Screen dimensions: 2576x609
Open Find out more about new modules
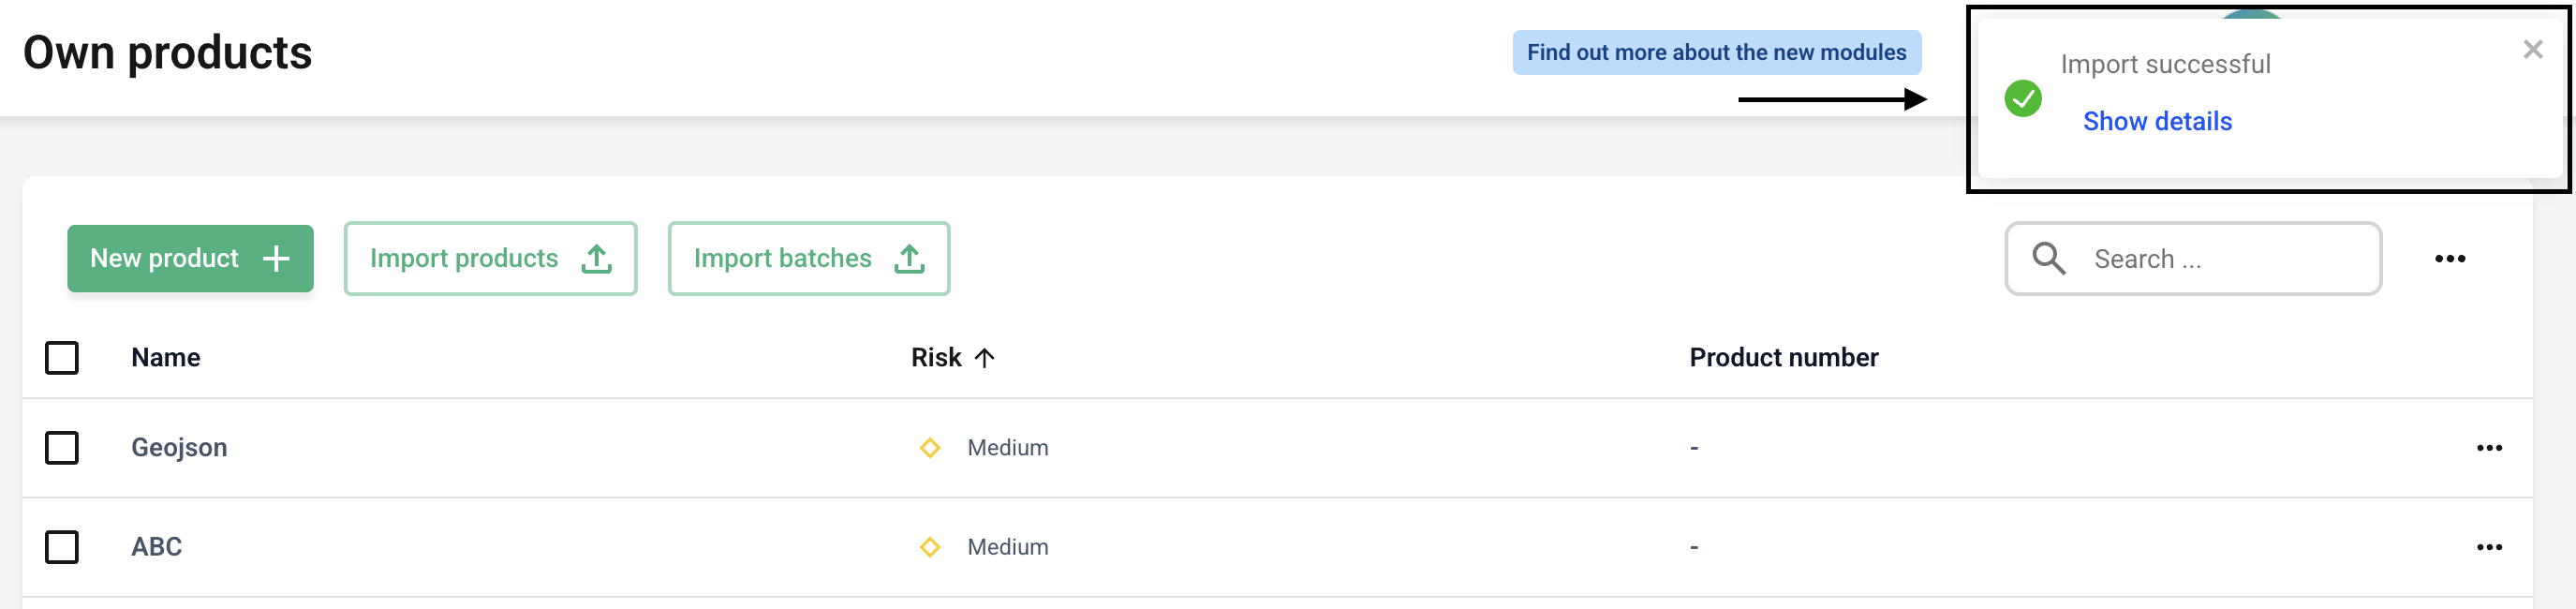pos(1716,53)
